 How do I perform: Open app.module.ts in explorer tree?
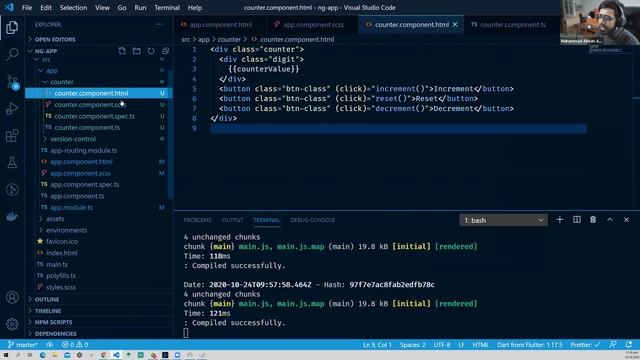click(71, 207)
